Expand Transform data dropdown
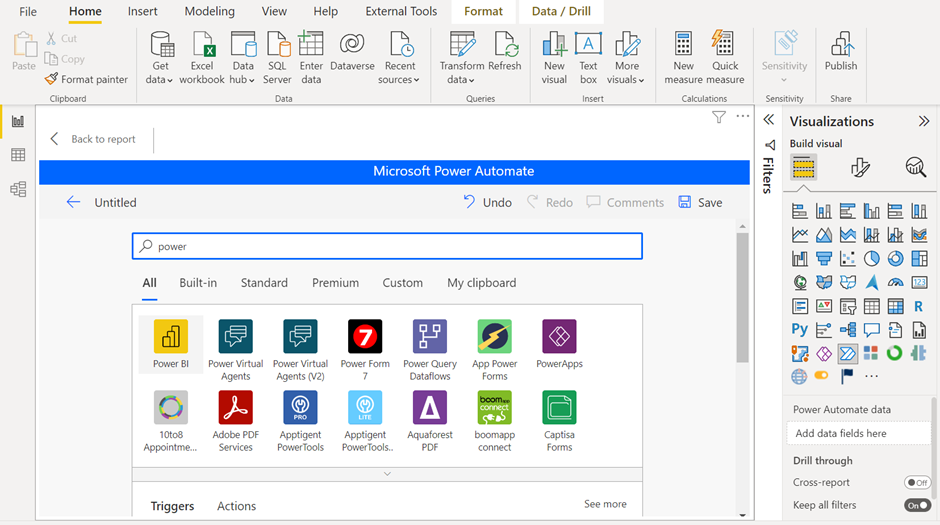The image size is (940, 525). coord(461,58)
